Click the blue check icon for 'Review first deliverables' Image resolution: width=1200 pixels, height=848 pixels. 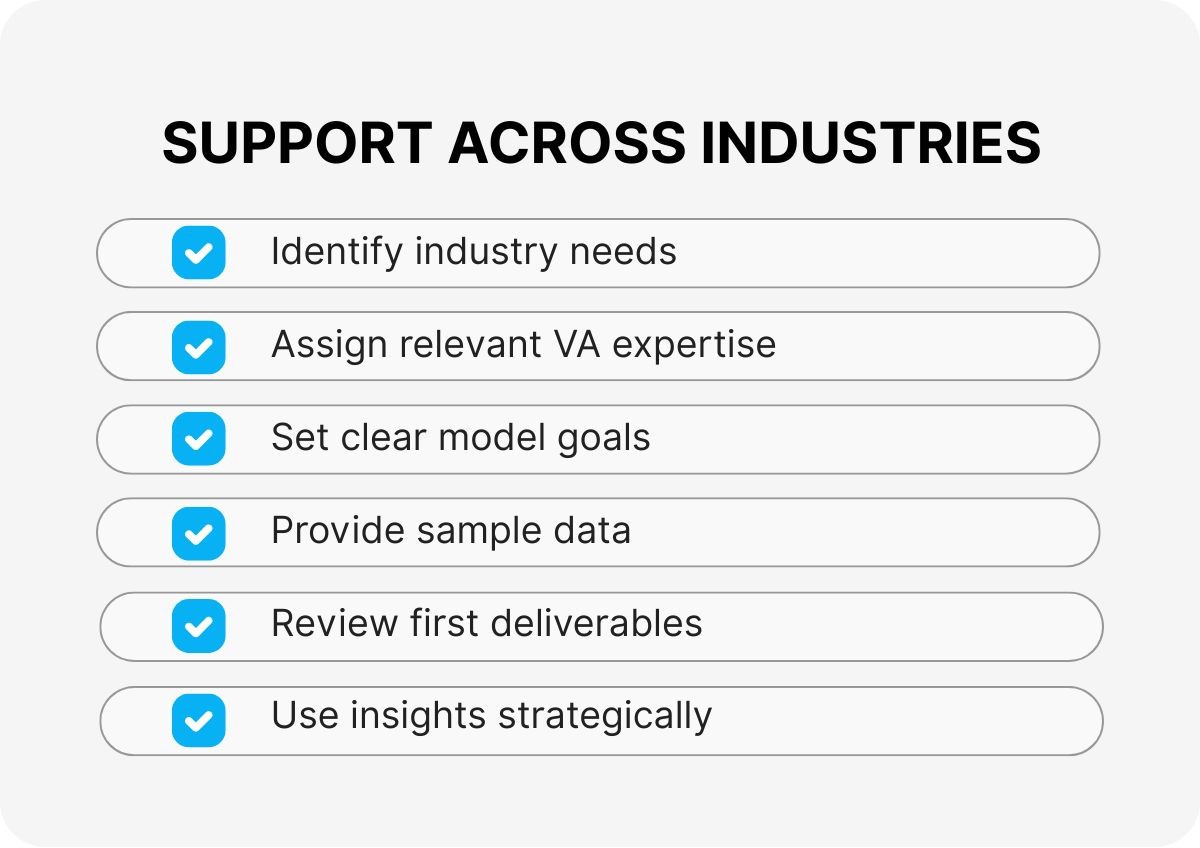point(198,626)
